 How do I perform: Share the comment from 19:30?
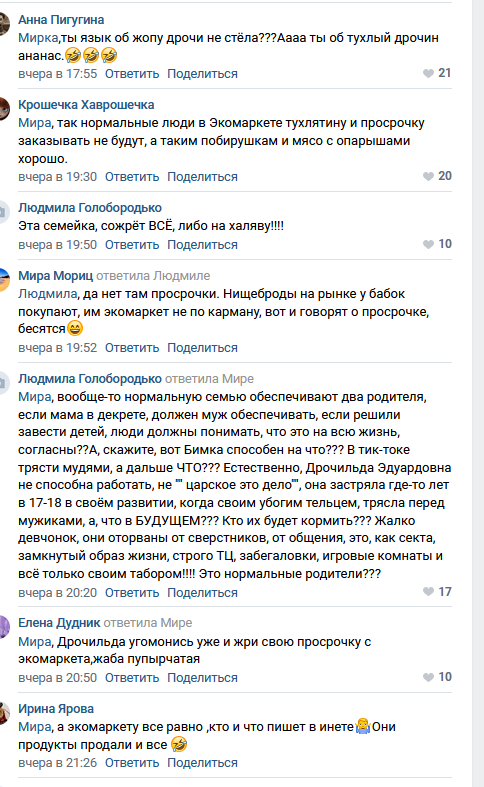pos(202,177)
